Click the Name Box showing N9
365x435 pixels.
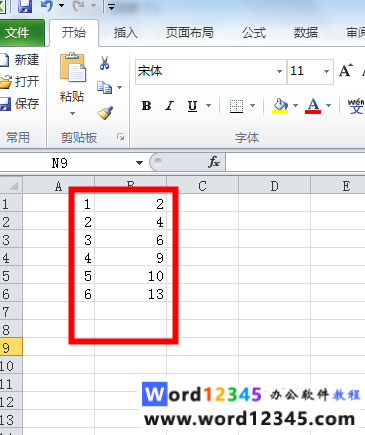pos(66,163)
